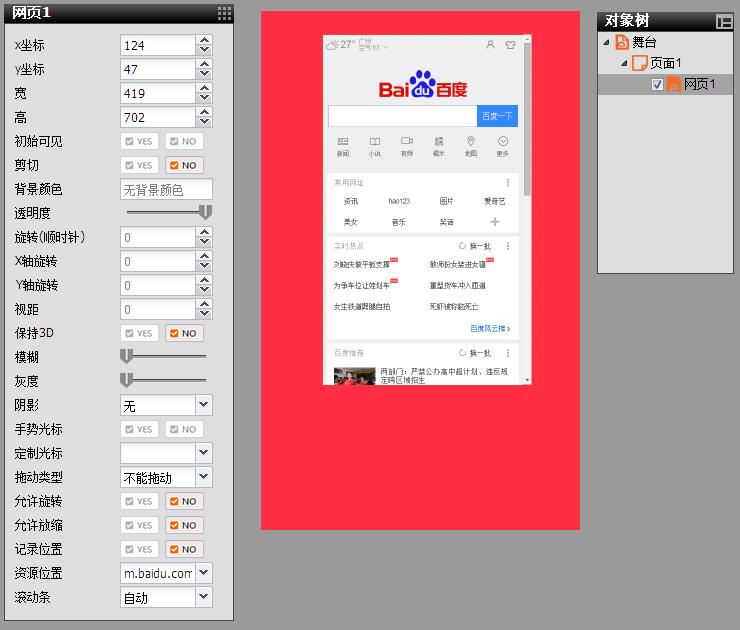Set 剪切 to YES
Image resolution: width=740 pixels, height=630 pixels.
139,165
